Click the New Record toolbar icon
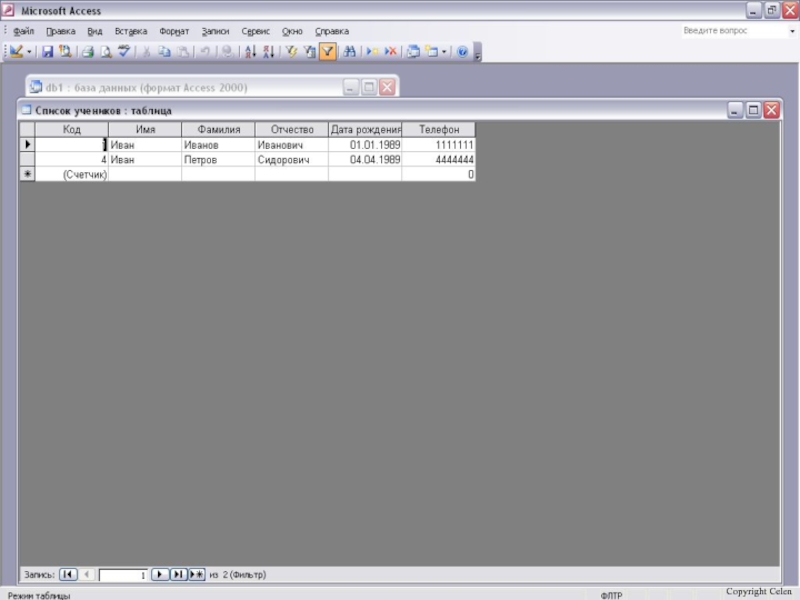Screen dimensions: 800x600 pyautogui.click(x=372, y=52)
